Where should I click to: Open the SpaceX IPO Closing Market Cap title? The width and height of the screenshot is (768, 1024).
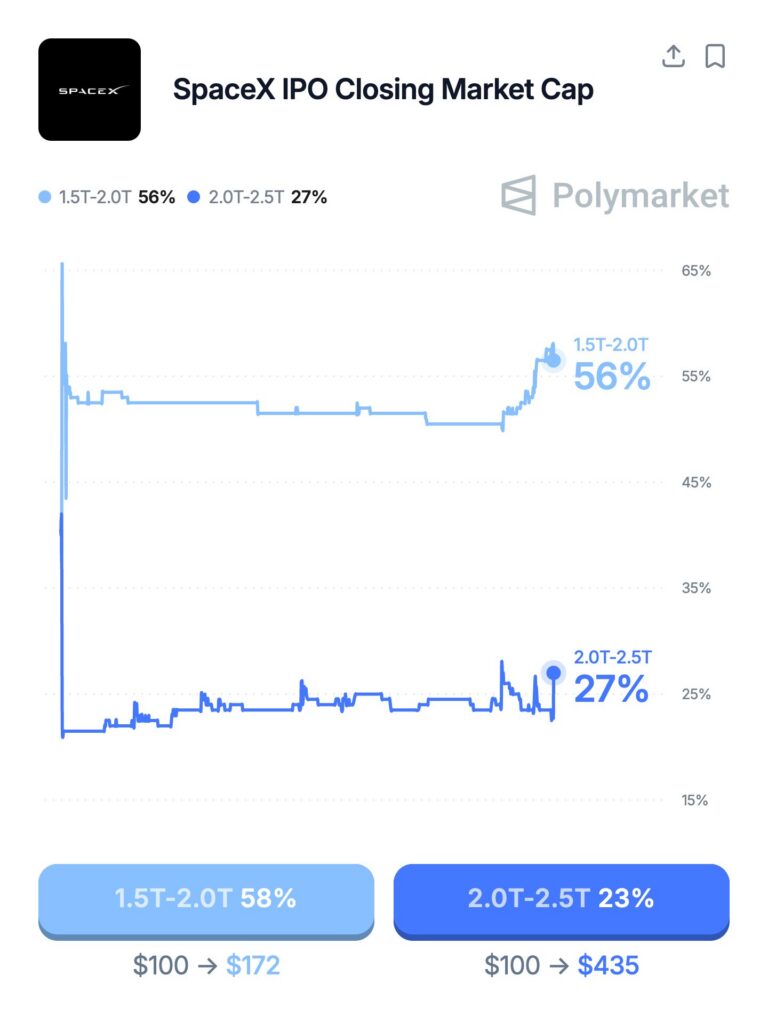[x=383, y=90]
